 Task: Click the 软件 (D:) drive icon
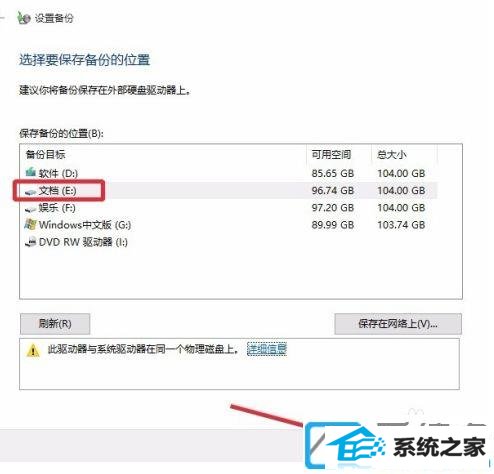pos(31,172)
